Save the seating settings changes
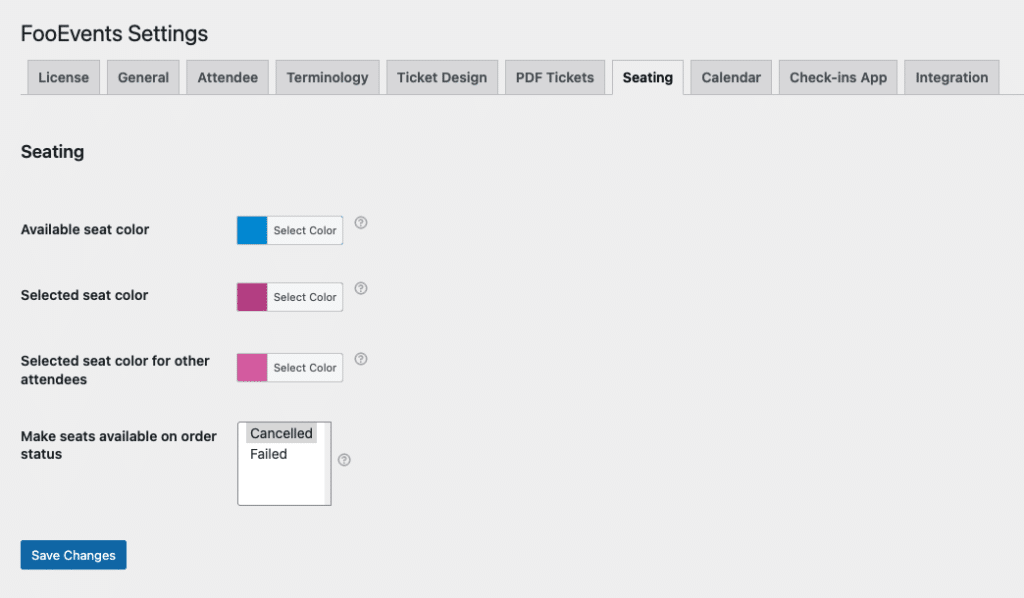Screen dimensions: 1024x598 [x=73, y=554]
